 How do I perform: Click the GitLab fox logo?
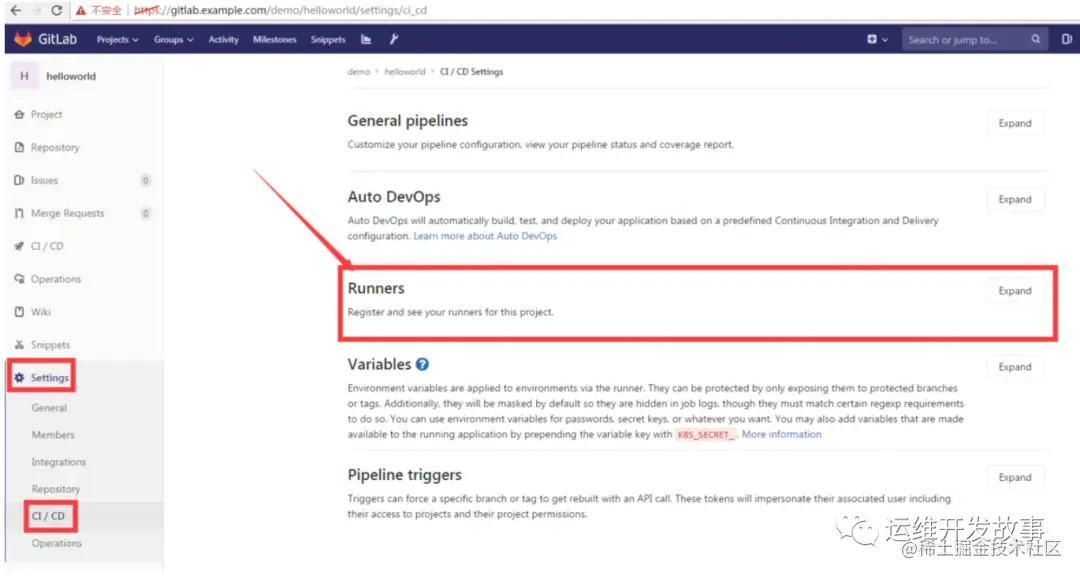(x=23, y=39)
